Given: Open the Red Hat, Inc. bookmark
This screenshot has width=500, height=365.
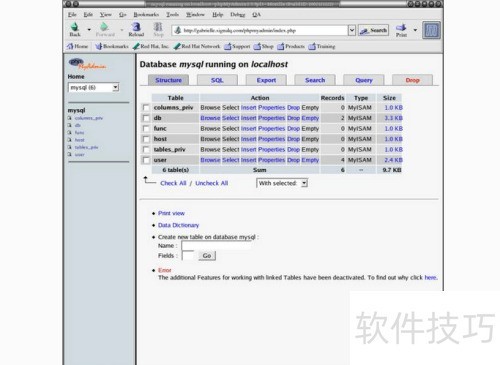Looking at the screenshot, I should pos(151,46).
